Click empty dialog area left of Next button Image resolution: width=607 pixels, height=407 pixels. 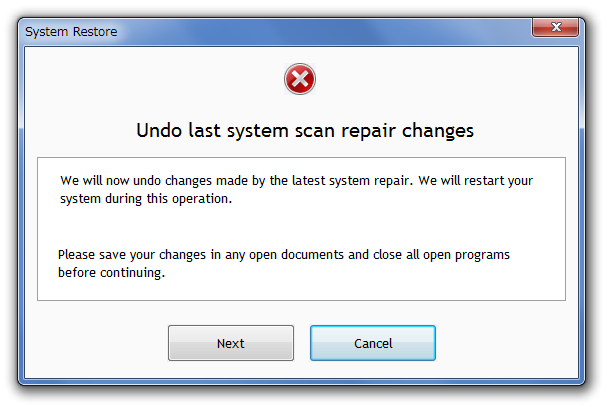(97, 343)
